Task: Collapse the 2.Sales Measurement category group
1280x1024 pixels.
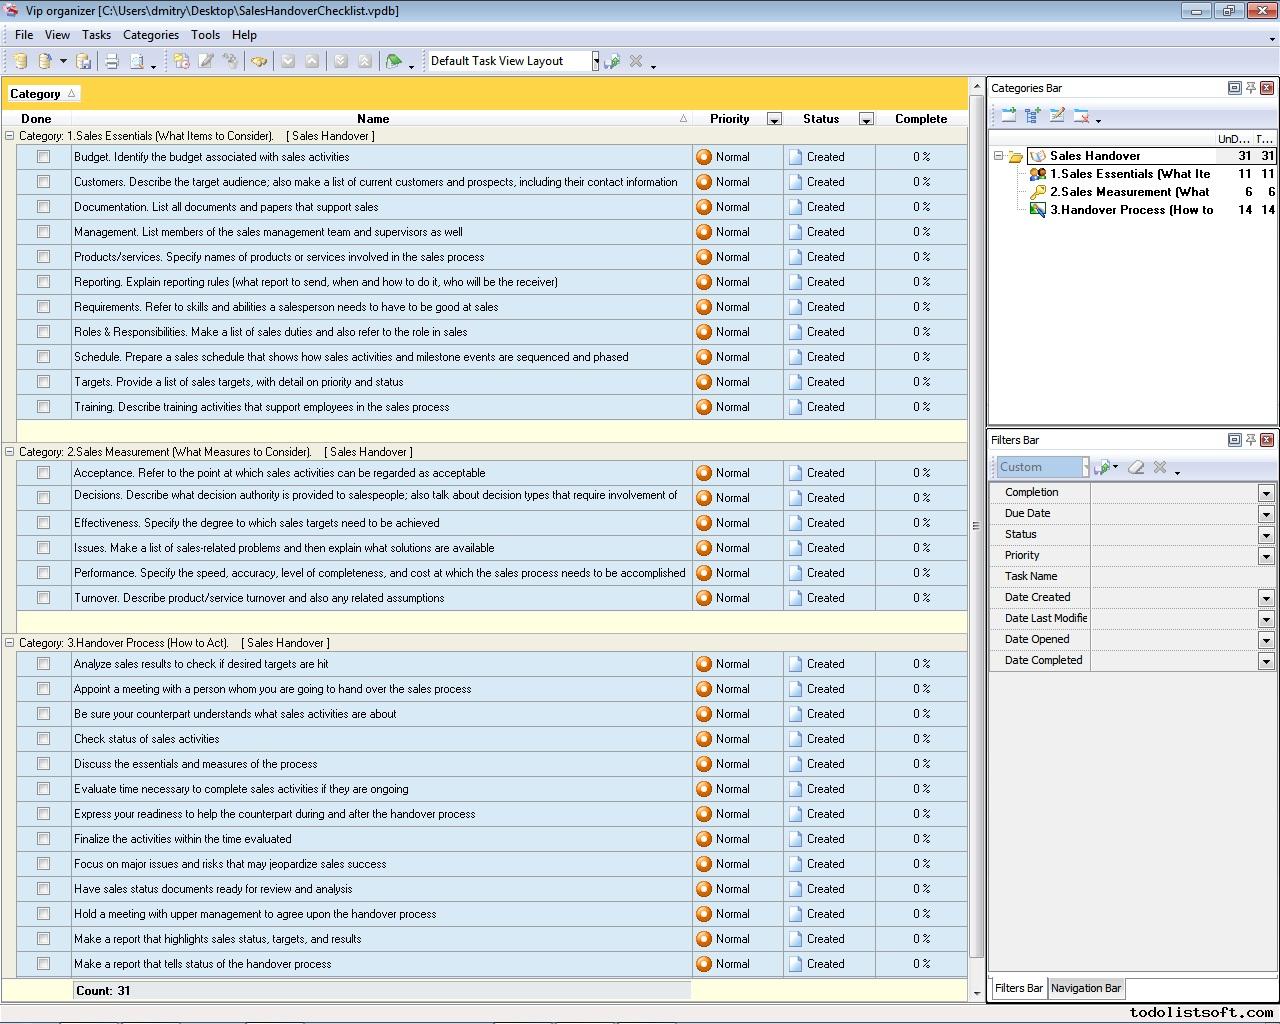Action: click(x=10, y=452)
